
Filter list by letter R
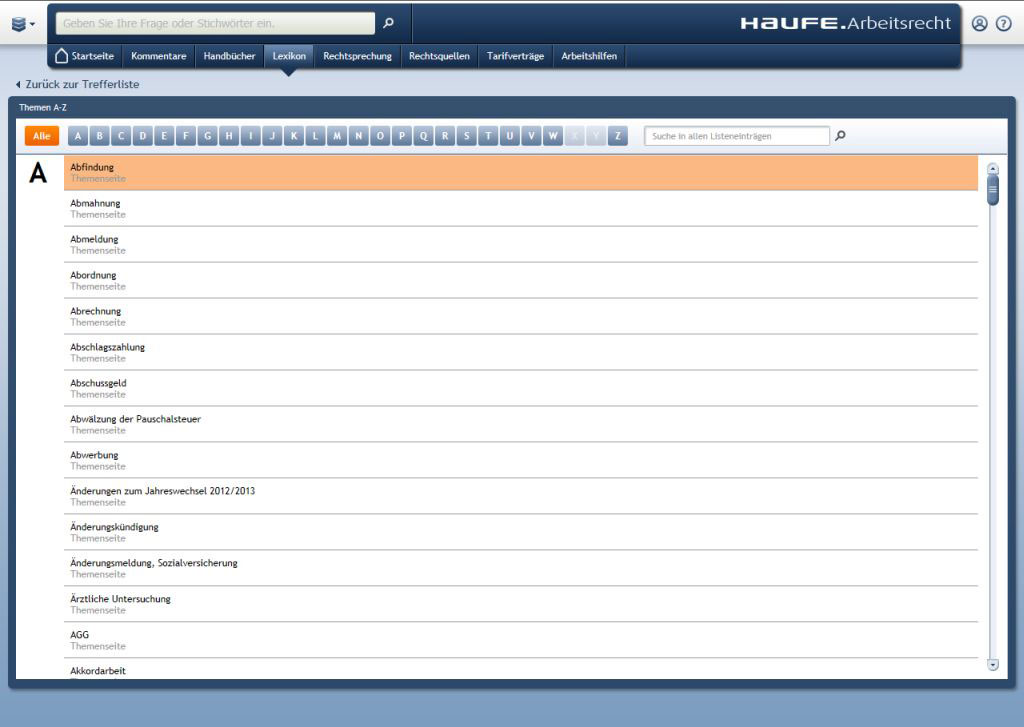click(x=445, y=136)
